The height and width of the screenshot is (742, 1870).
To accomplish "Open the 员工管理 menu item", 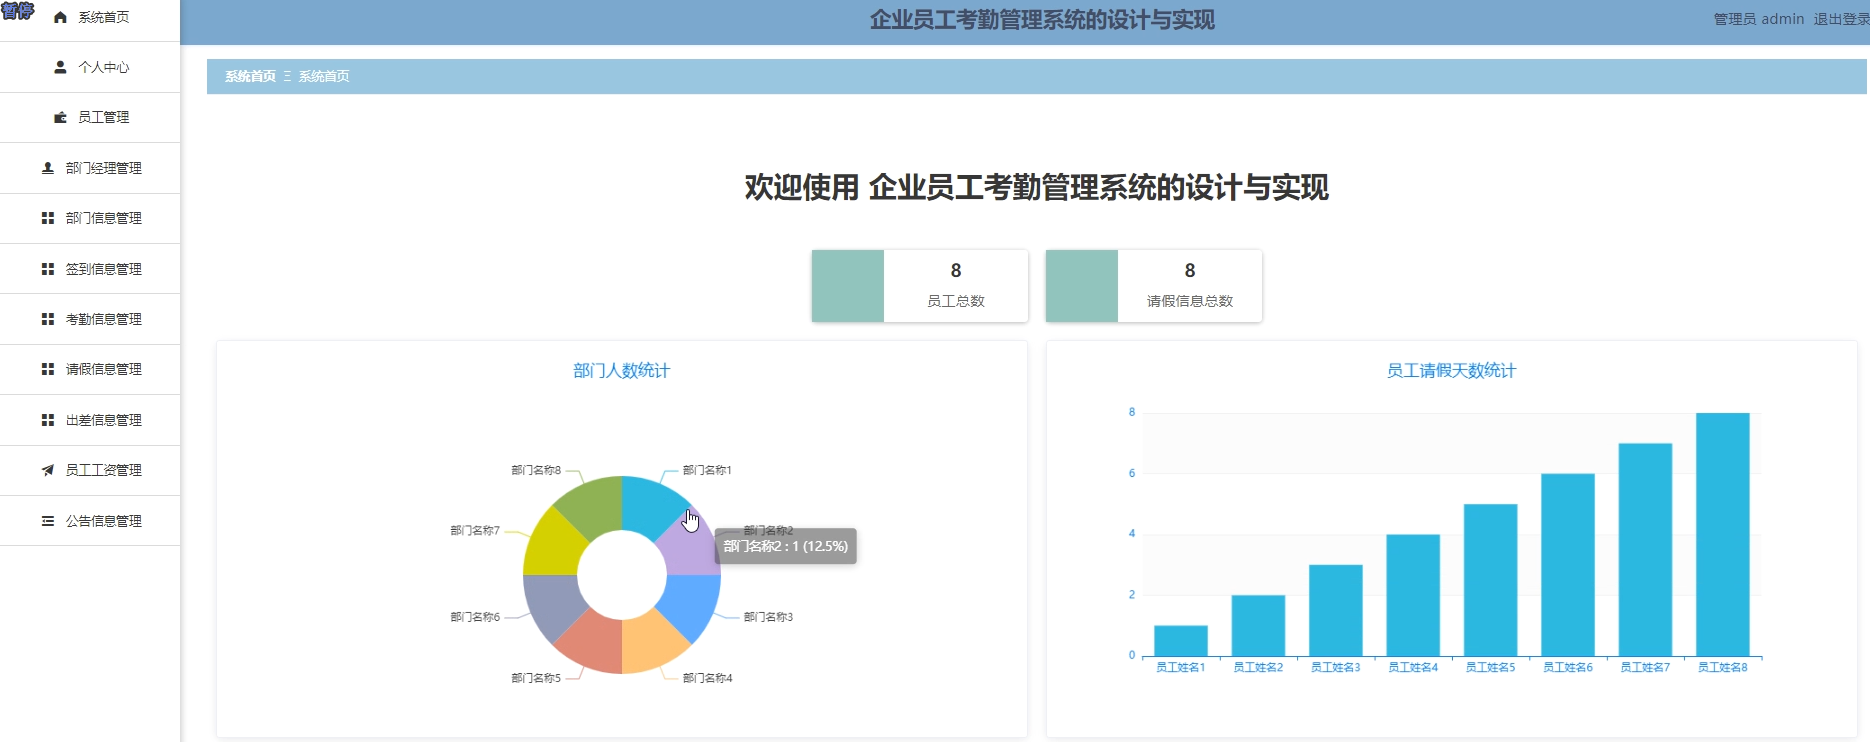I will pyautogui.click(x=90, y=117).
